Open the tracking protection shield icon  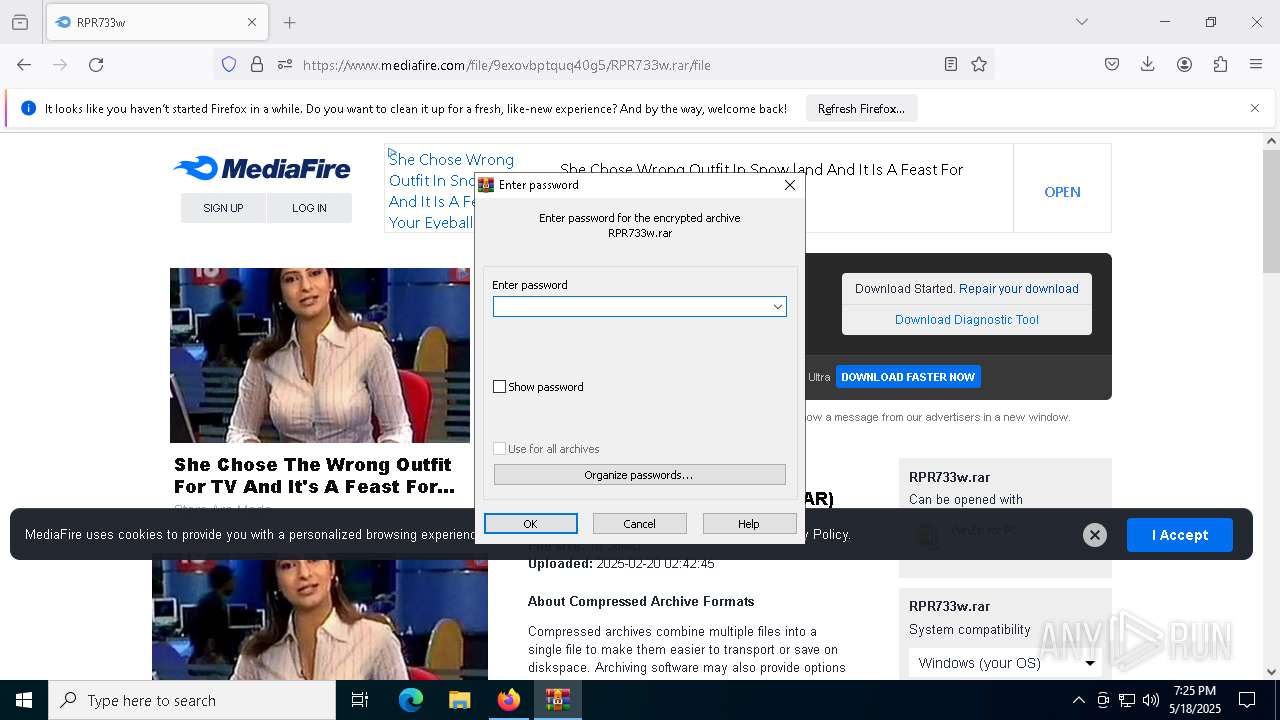point(229,64)
